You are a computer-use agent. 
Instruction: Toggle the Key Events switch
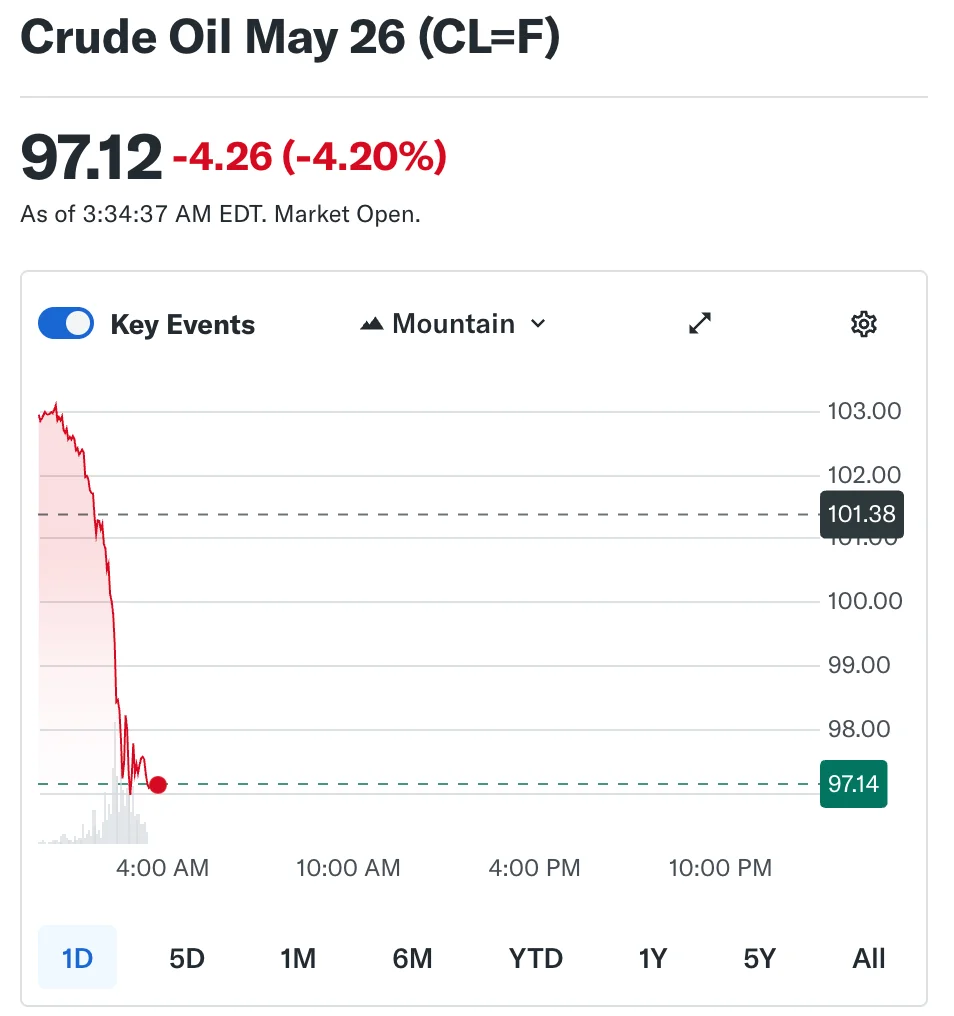[x=66, y=324]
